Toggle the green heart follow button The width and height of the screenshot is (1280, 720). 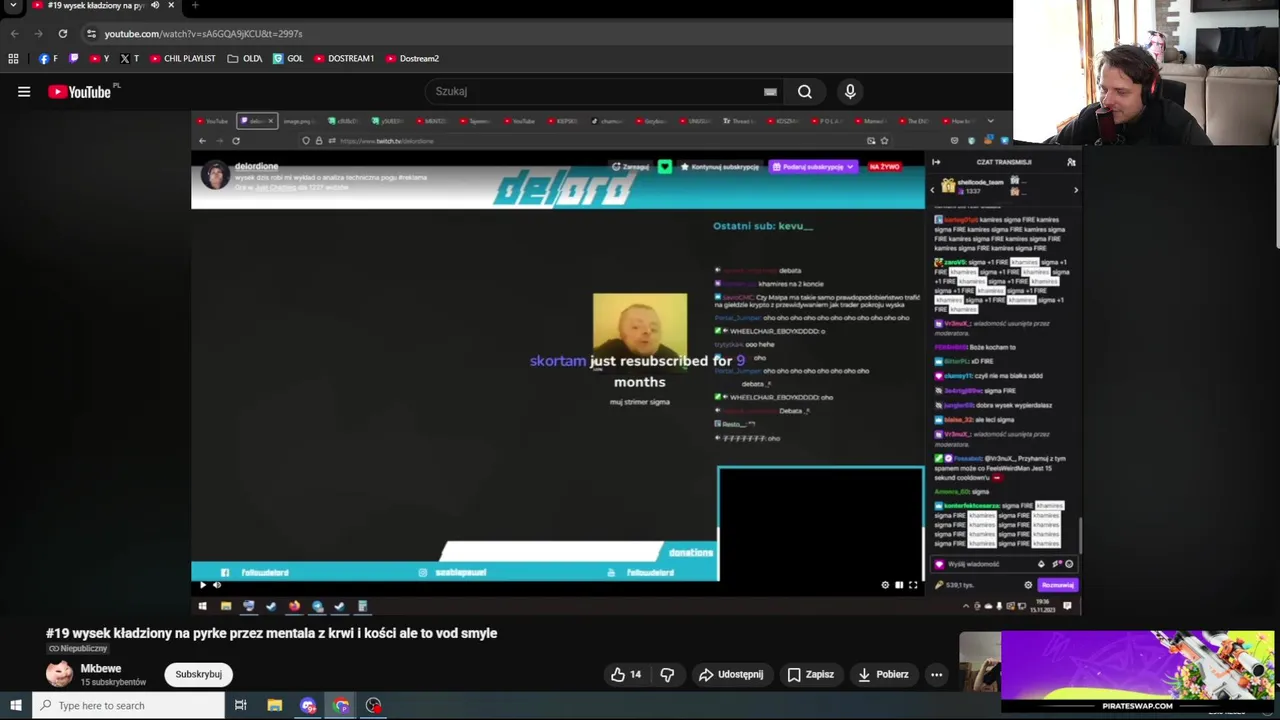665,166
